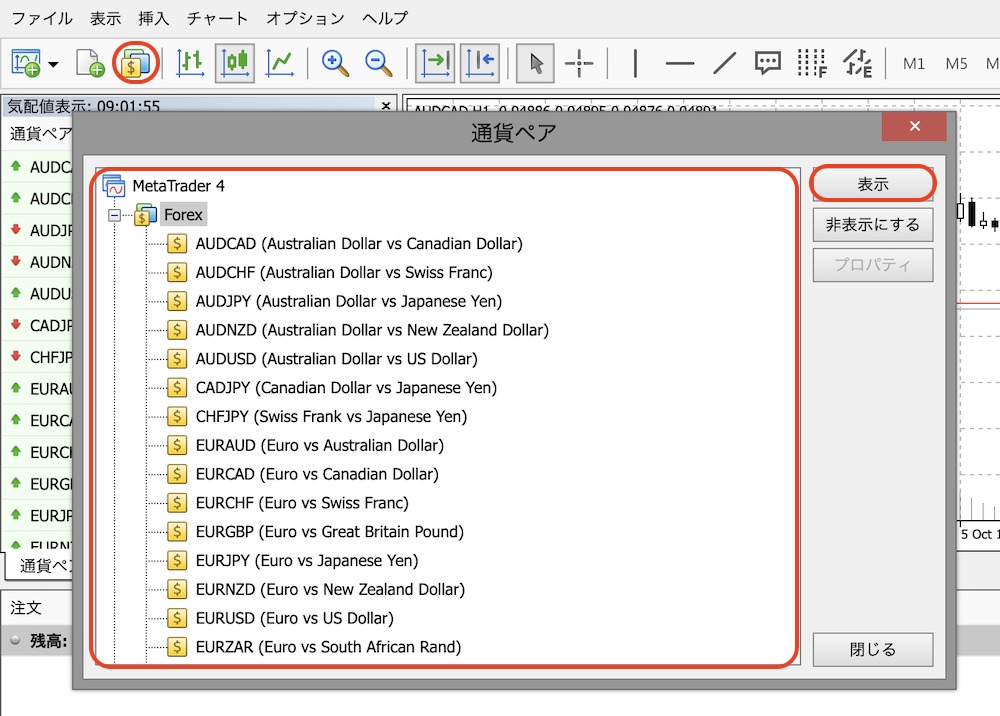Set the chart timeframe to M1

click(x=913, y=64)
